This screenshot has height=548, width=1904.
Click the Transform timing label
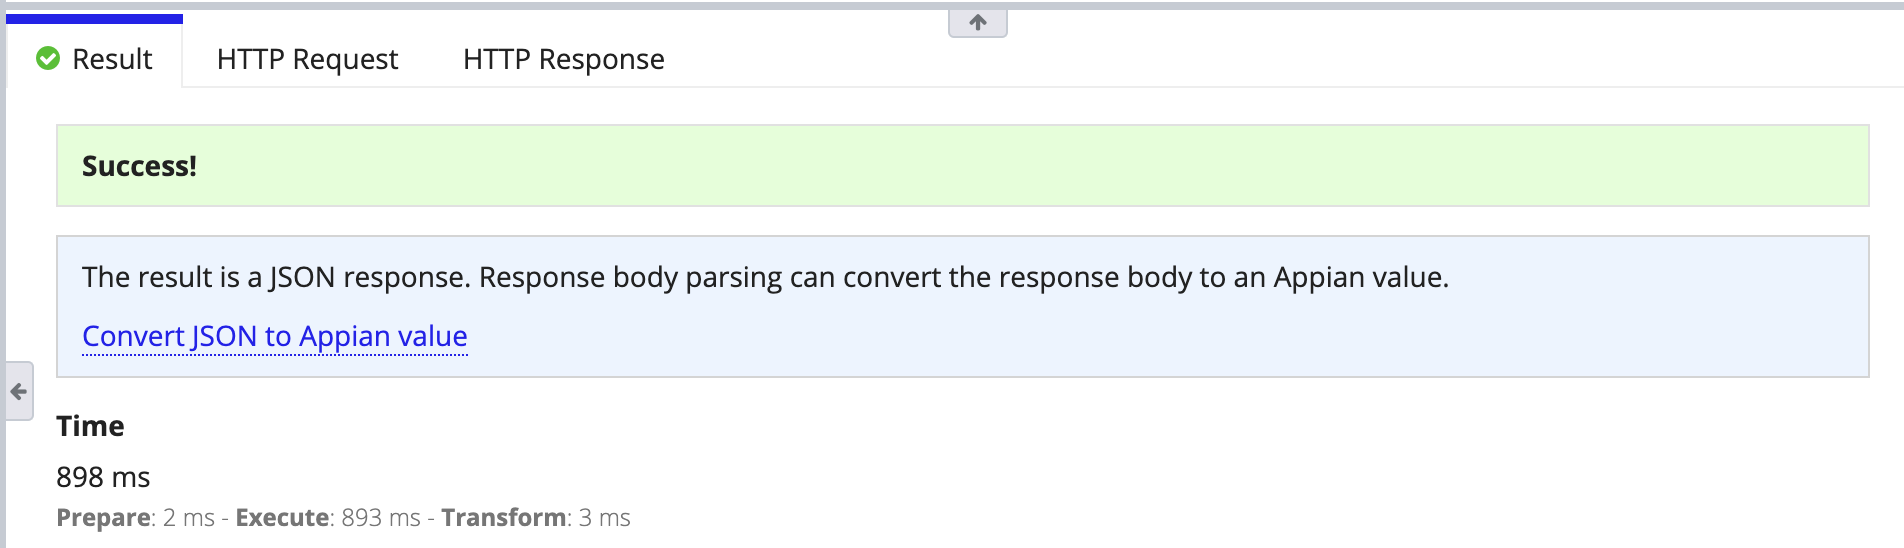pyautogui.click(x=504, y=518)
